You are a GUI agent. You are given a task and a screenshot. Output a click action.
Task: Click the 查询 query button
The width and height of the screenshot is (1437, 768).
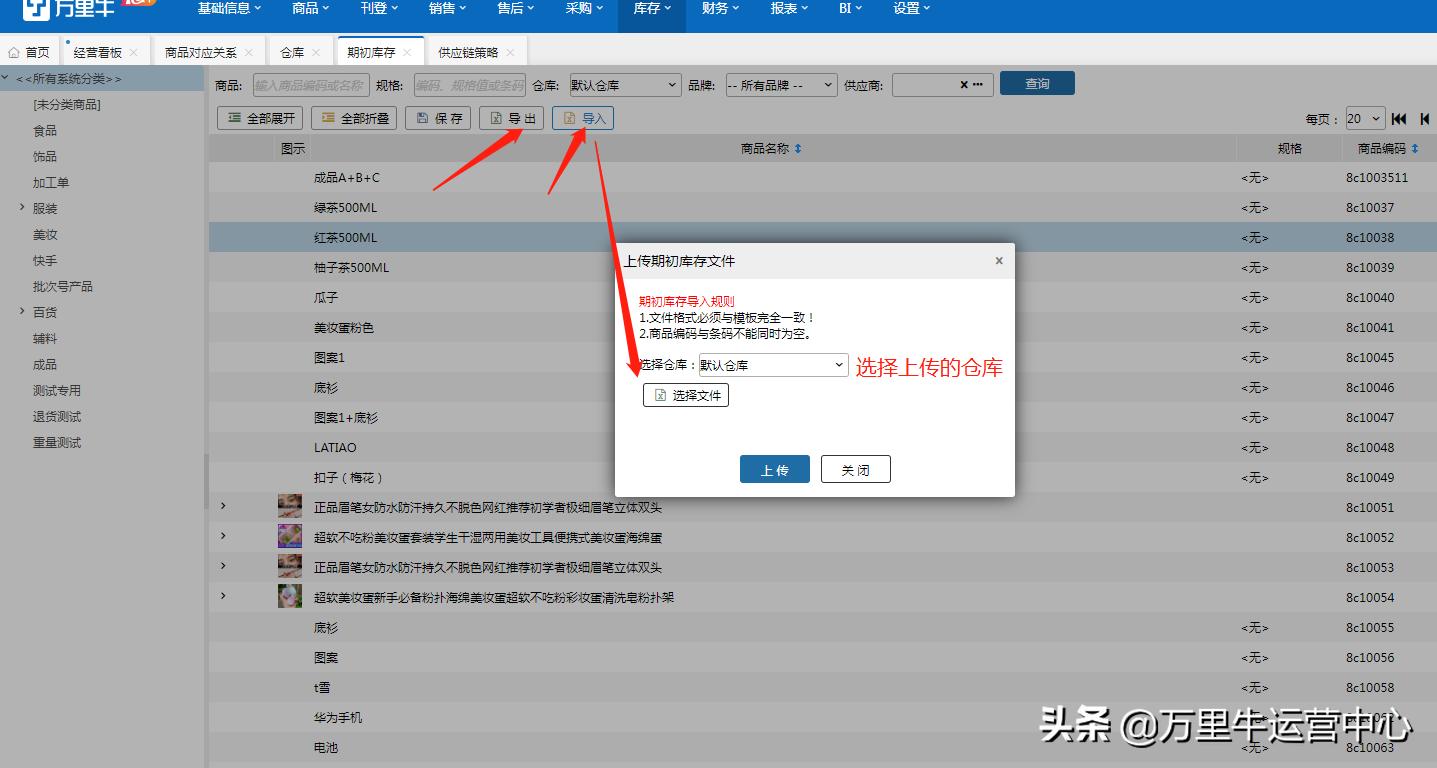pos(1036,84)
